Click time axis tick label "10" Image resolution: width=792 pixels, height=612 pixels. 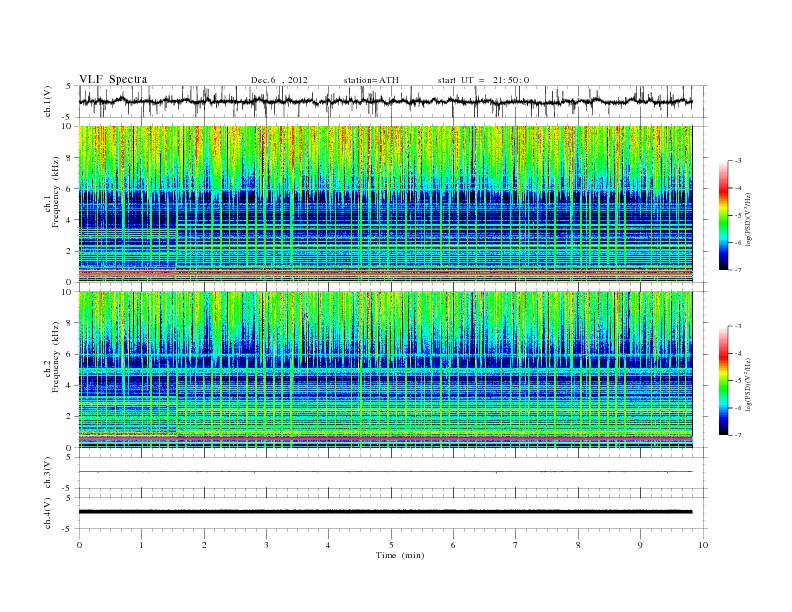[703, 545]
